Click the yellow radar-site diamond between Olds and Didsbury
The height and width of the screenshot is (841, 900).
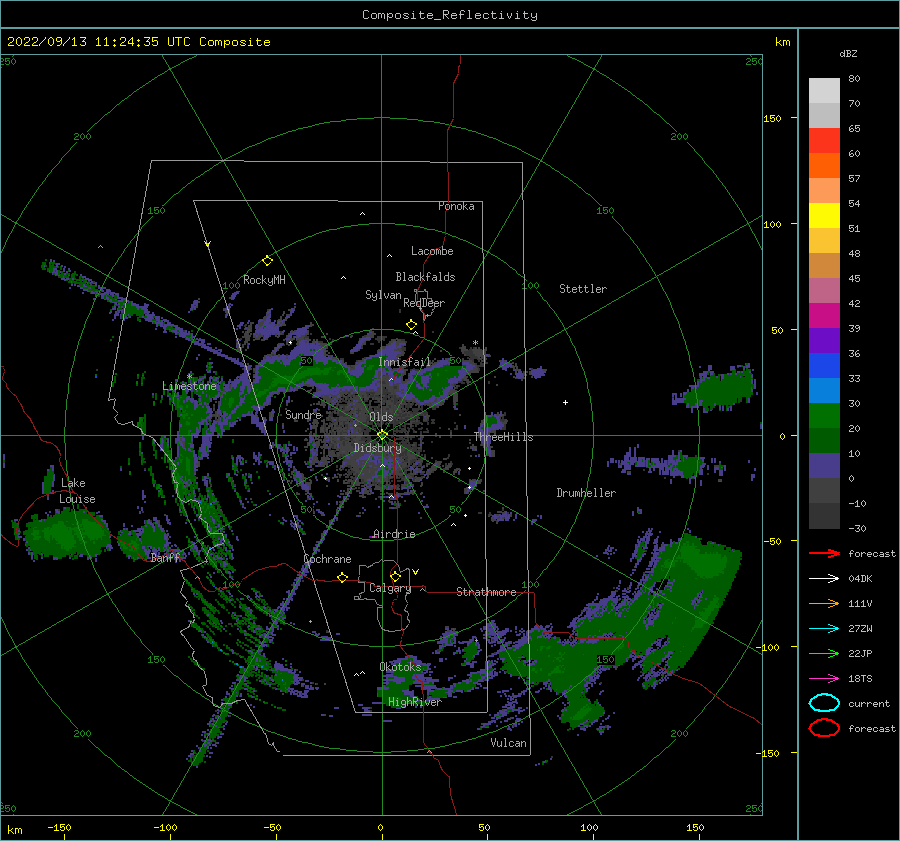tap(382, 435)
